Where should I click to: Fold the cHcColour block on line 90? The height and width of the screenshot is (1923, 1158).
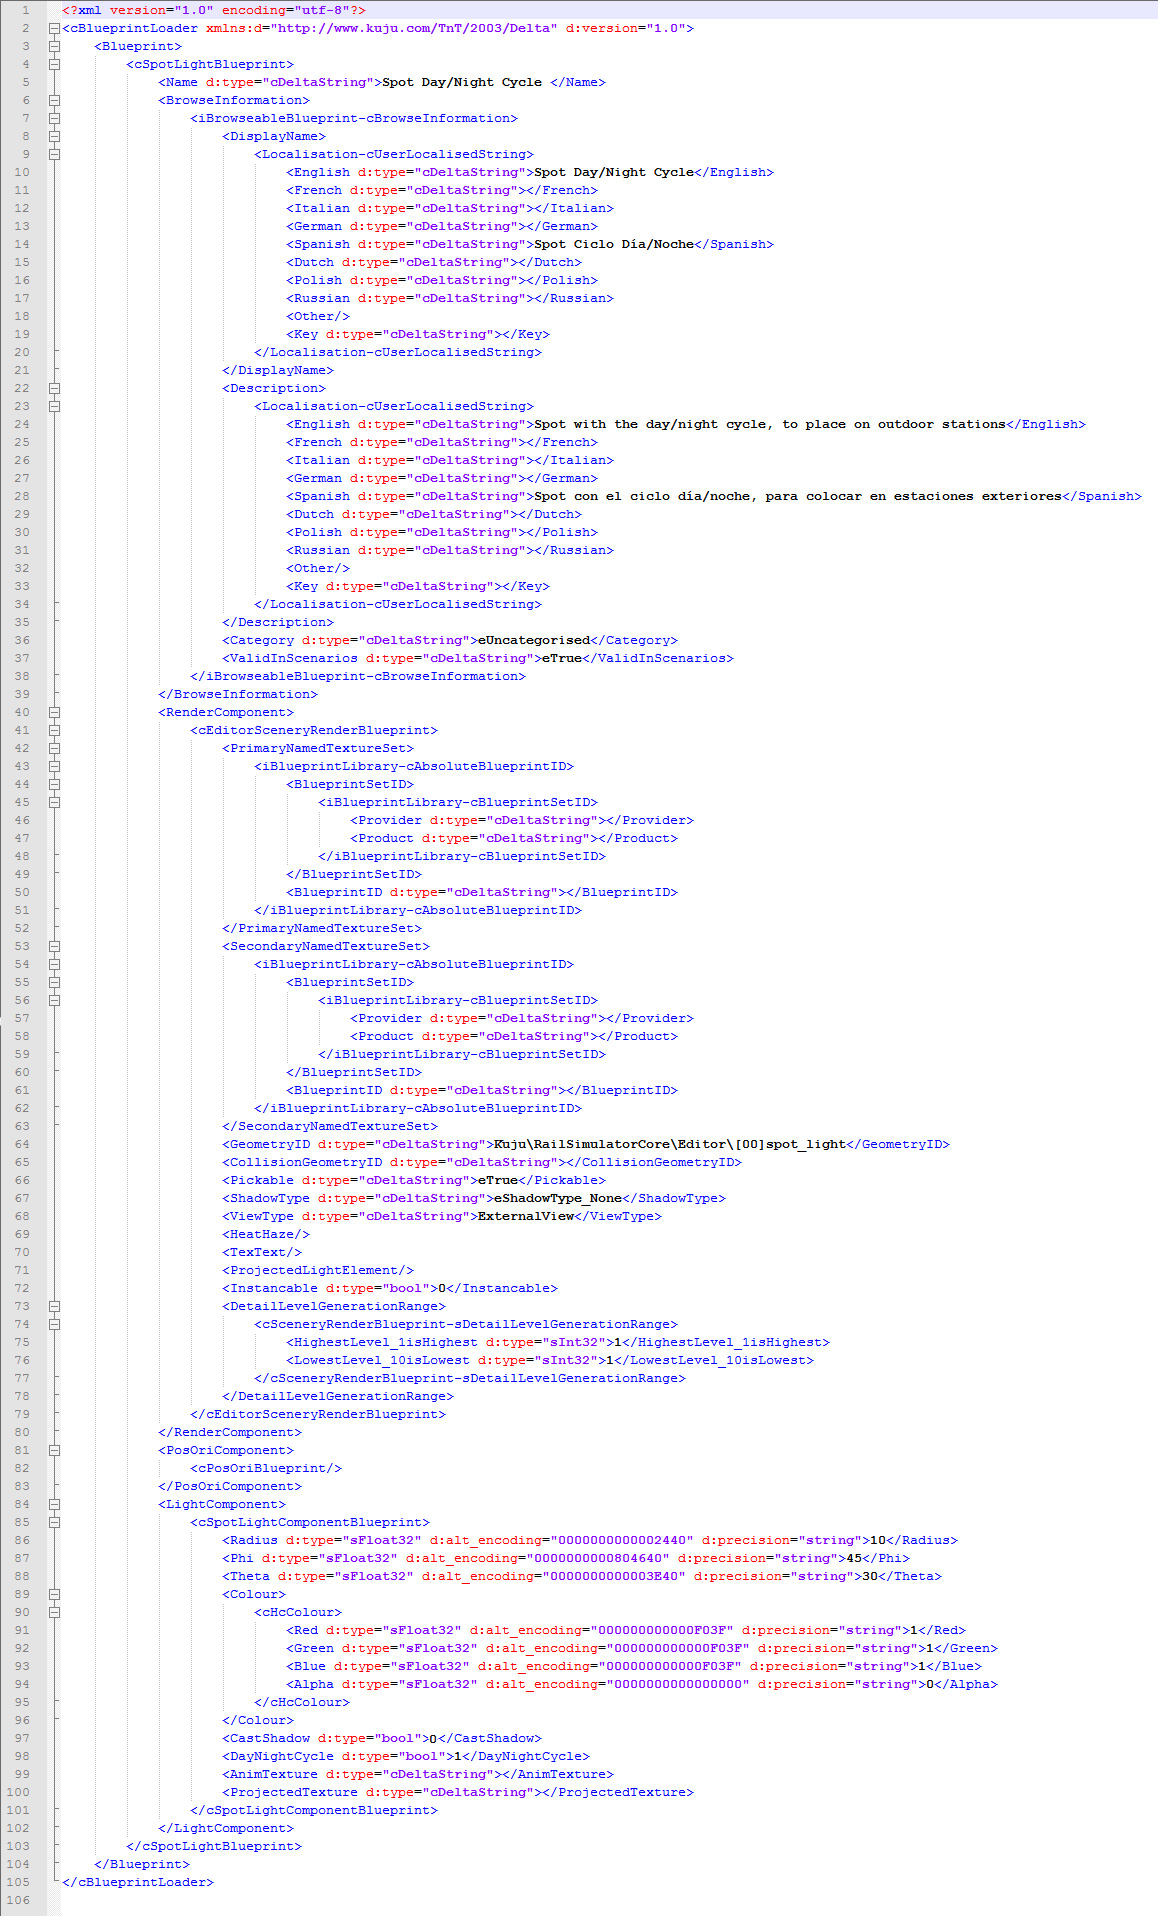[x=54, y=1612]
